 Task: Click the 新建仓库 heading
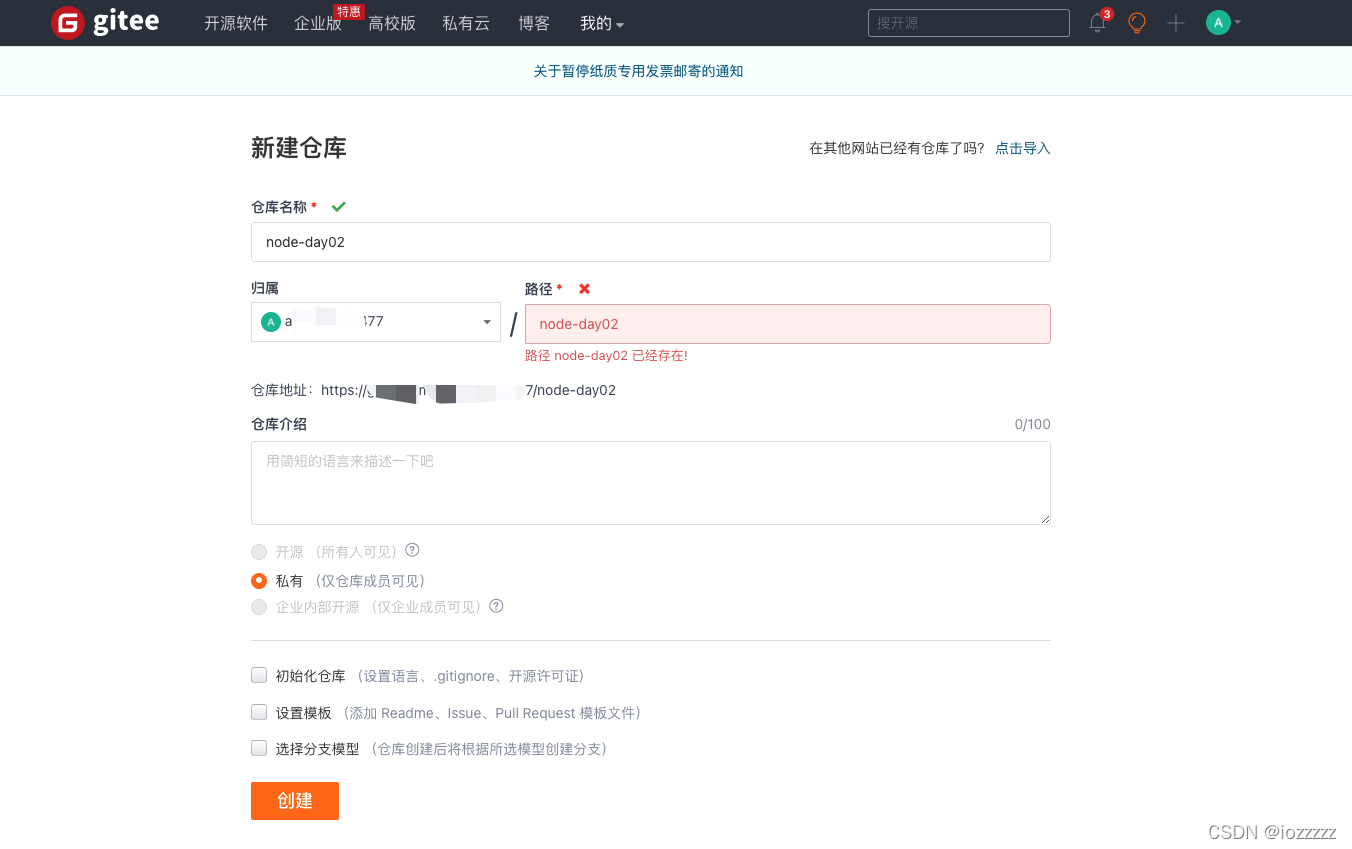pos(299,148)
